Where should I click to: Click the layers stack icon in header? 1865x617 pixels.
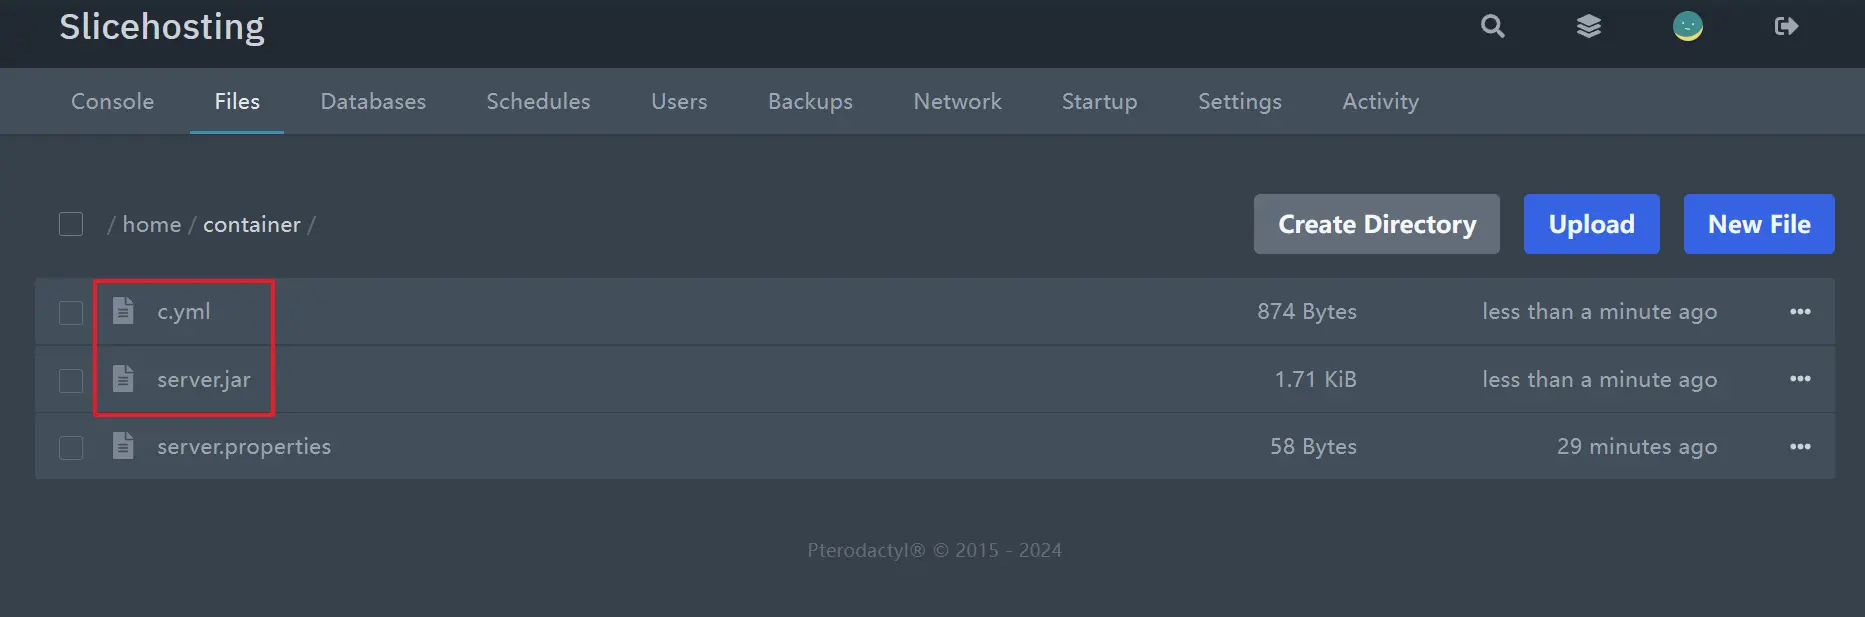pyautogui.click(x=1589, y=26)
